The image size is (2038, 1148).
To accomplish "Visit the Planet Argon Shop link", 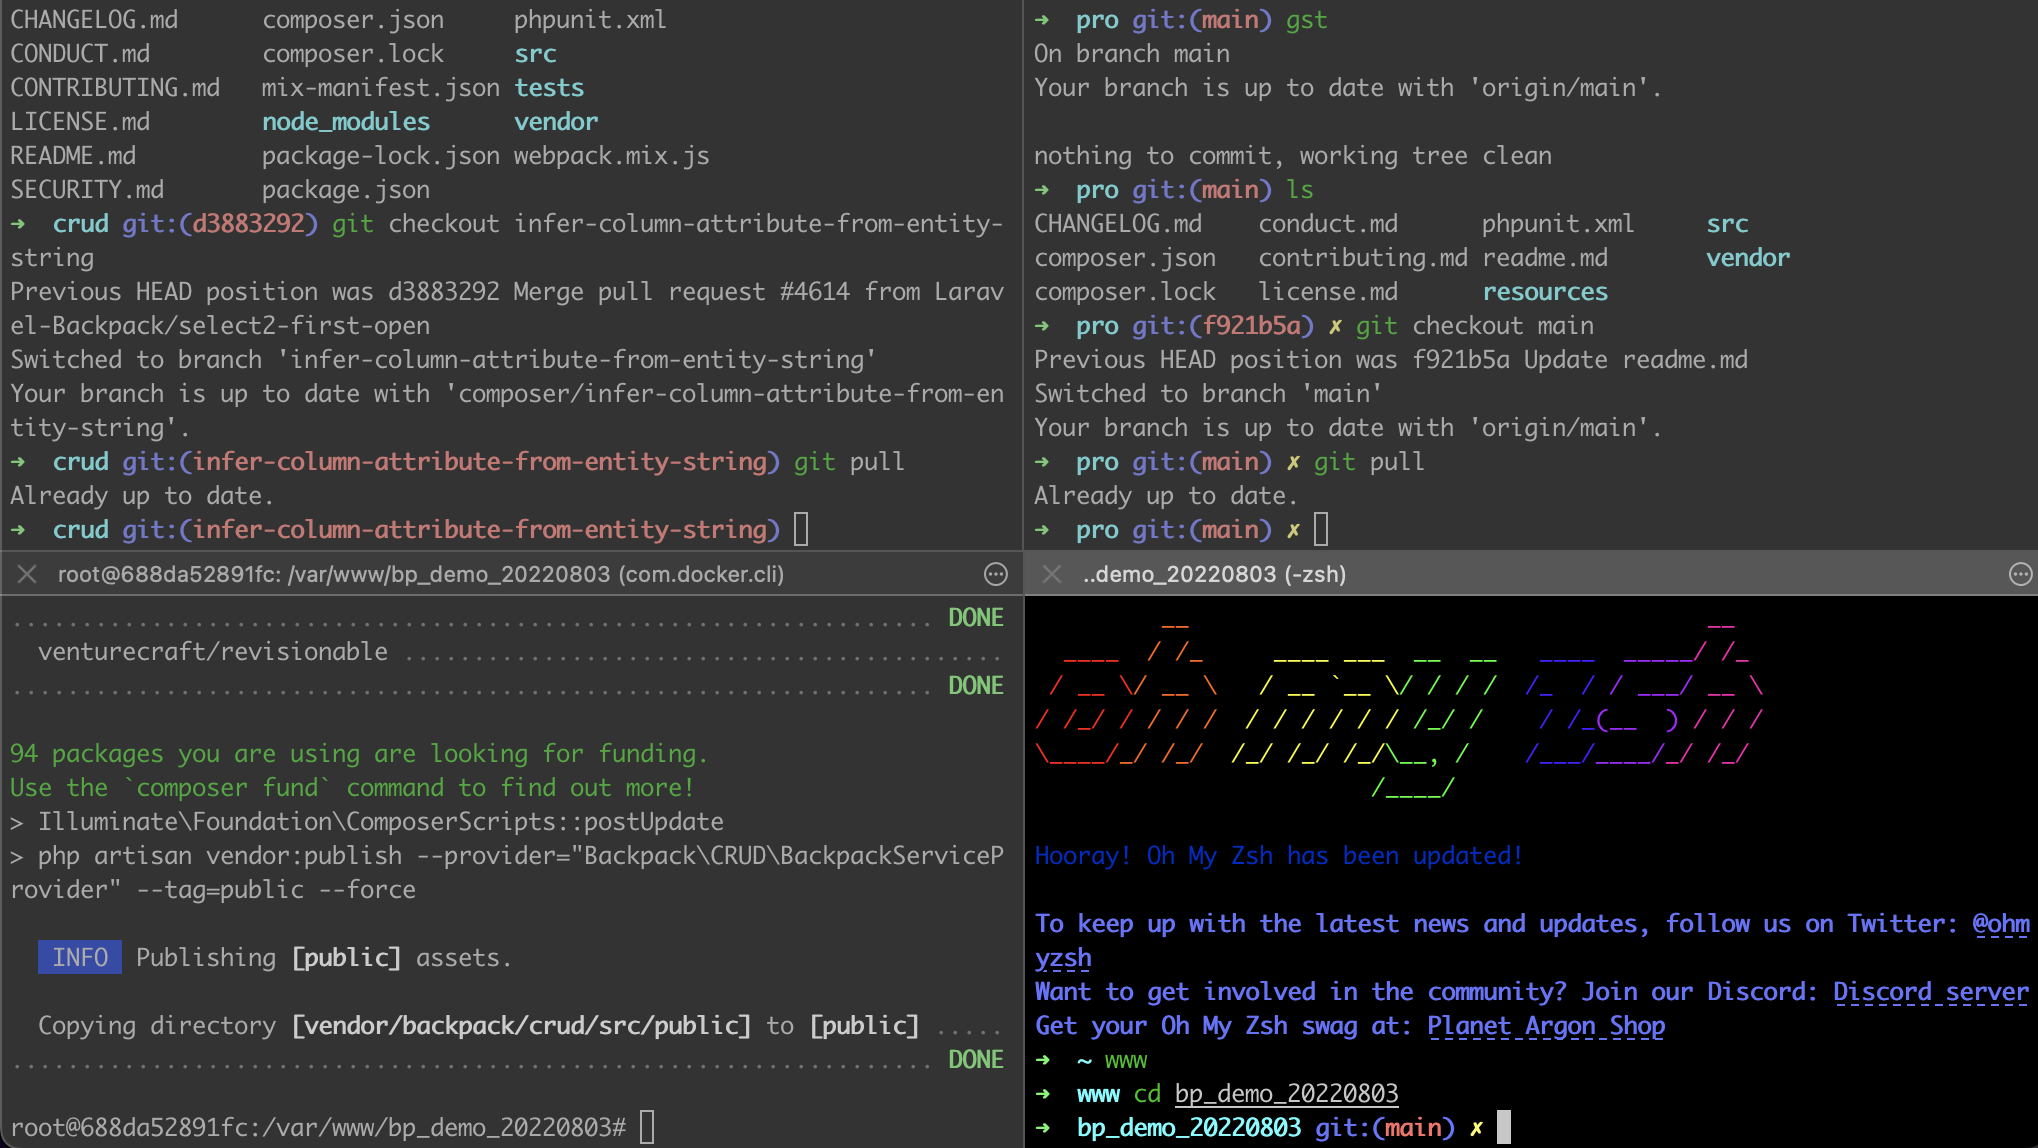I will point(1546,1025).
